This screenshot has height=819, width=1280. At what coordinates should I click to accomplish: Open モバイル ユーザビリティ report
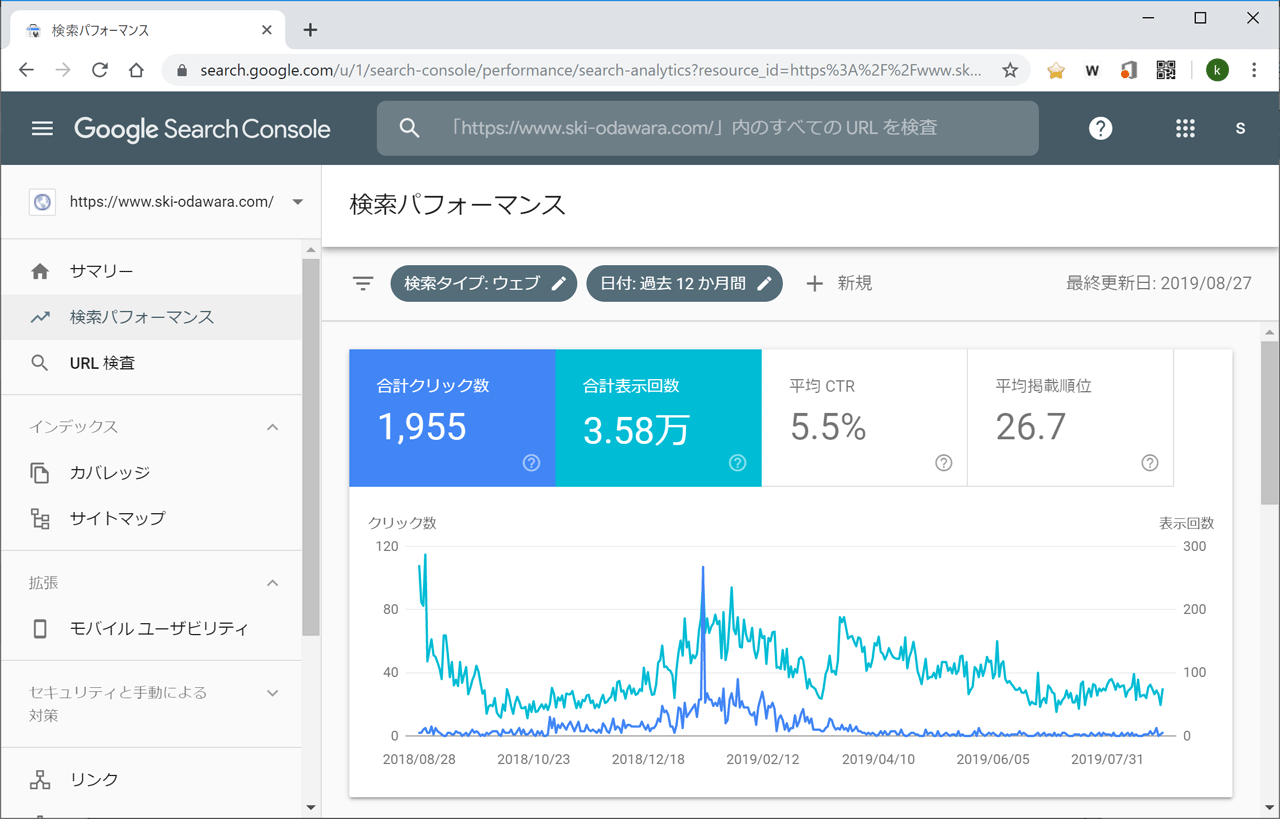click(x=150, y=629)
